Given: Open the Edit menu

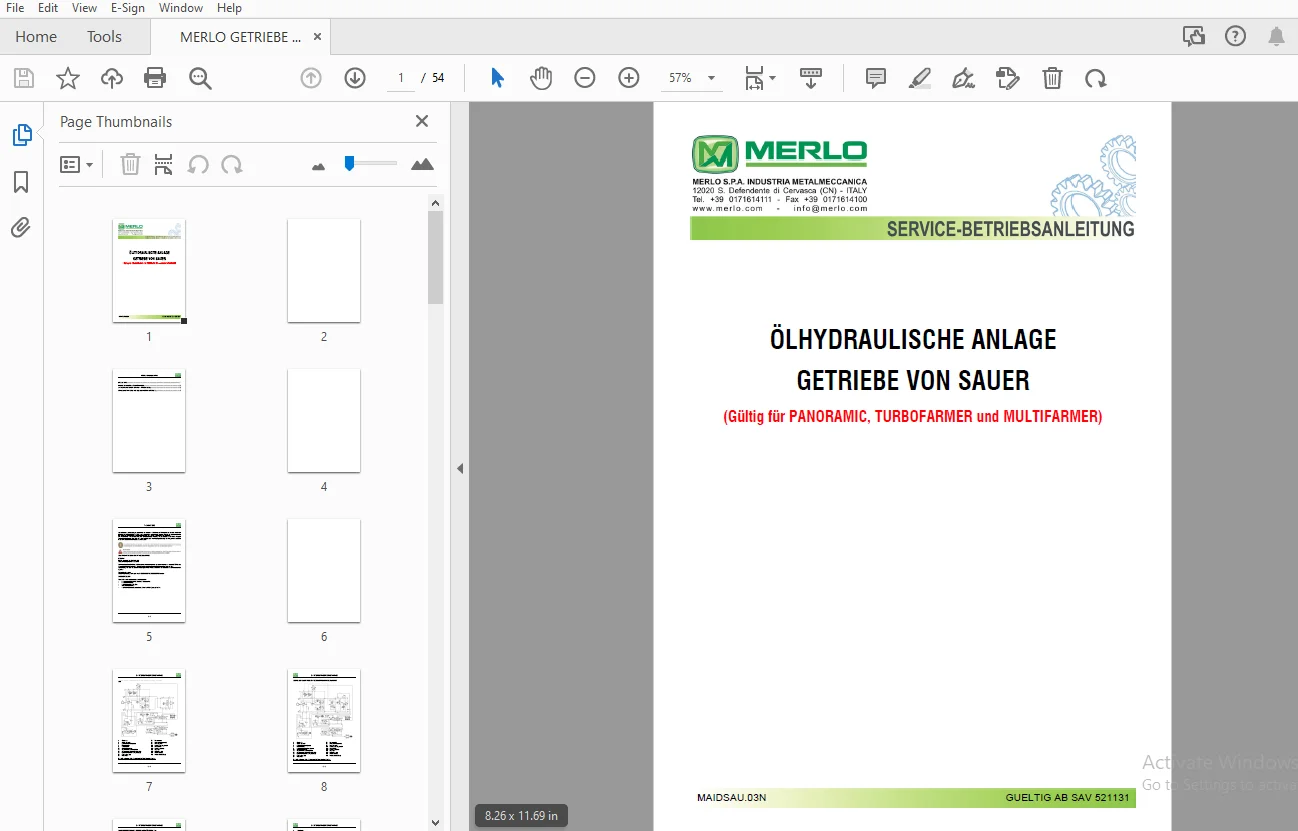Looking at the screenshot, I should coord(48,8).
